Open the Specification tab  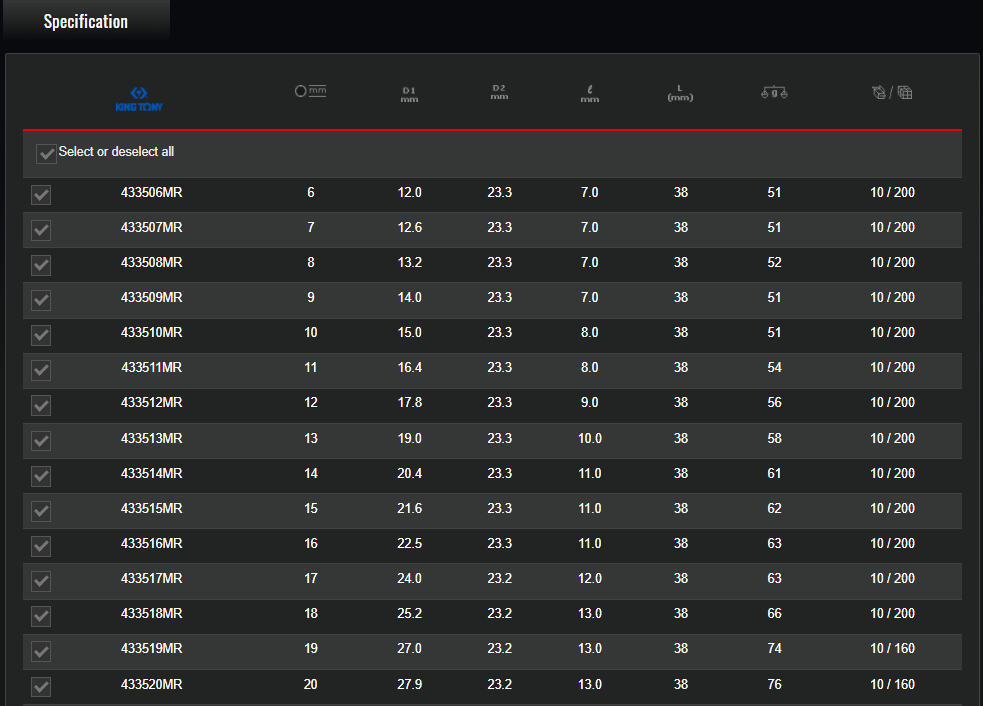tap(86, 21)
